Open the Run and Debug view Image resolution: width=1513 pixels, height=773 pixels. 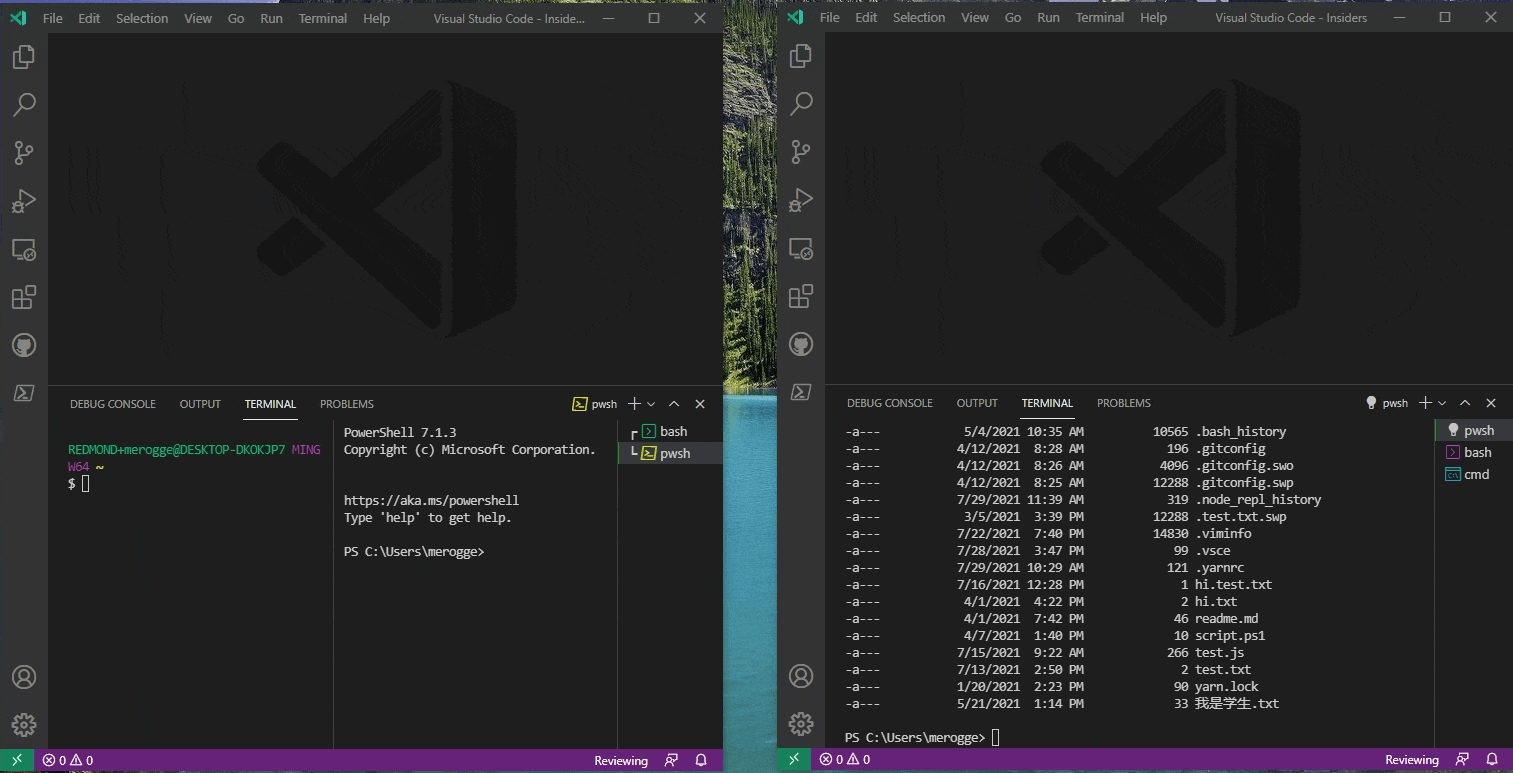pos(24,200)
